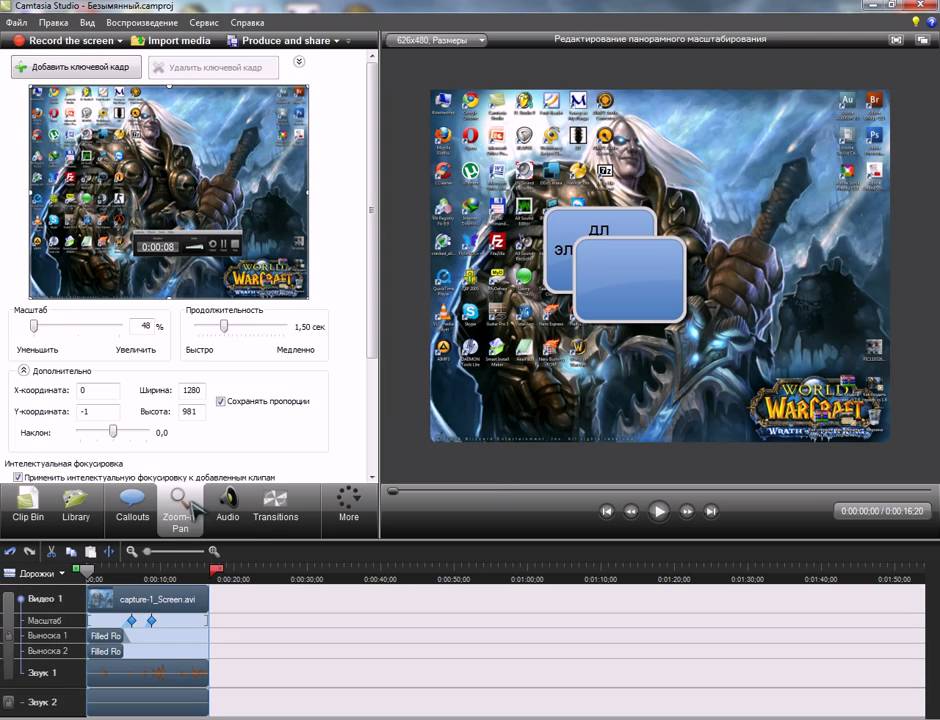Collapse the Дополнительно section
The image size is (940, 720).
click(x=23, y=370)
